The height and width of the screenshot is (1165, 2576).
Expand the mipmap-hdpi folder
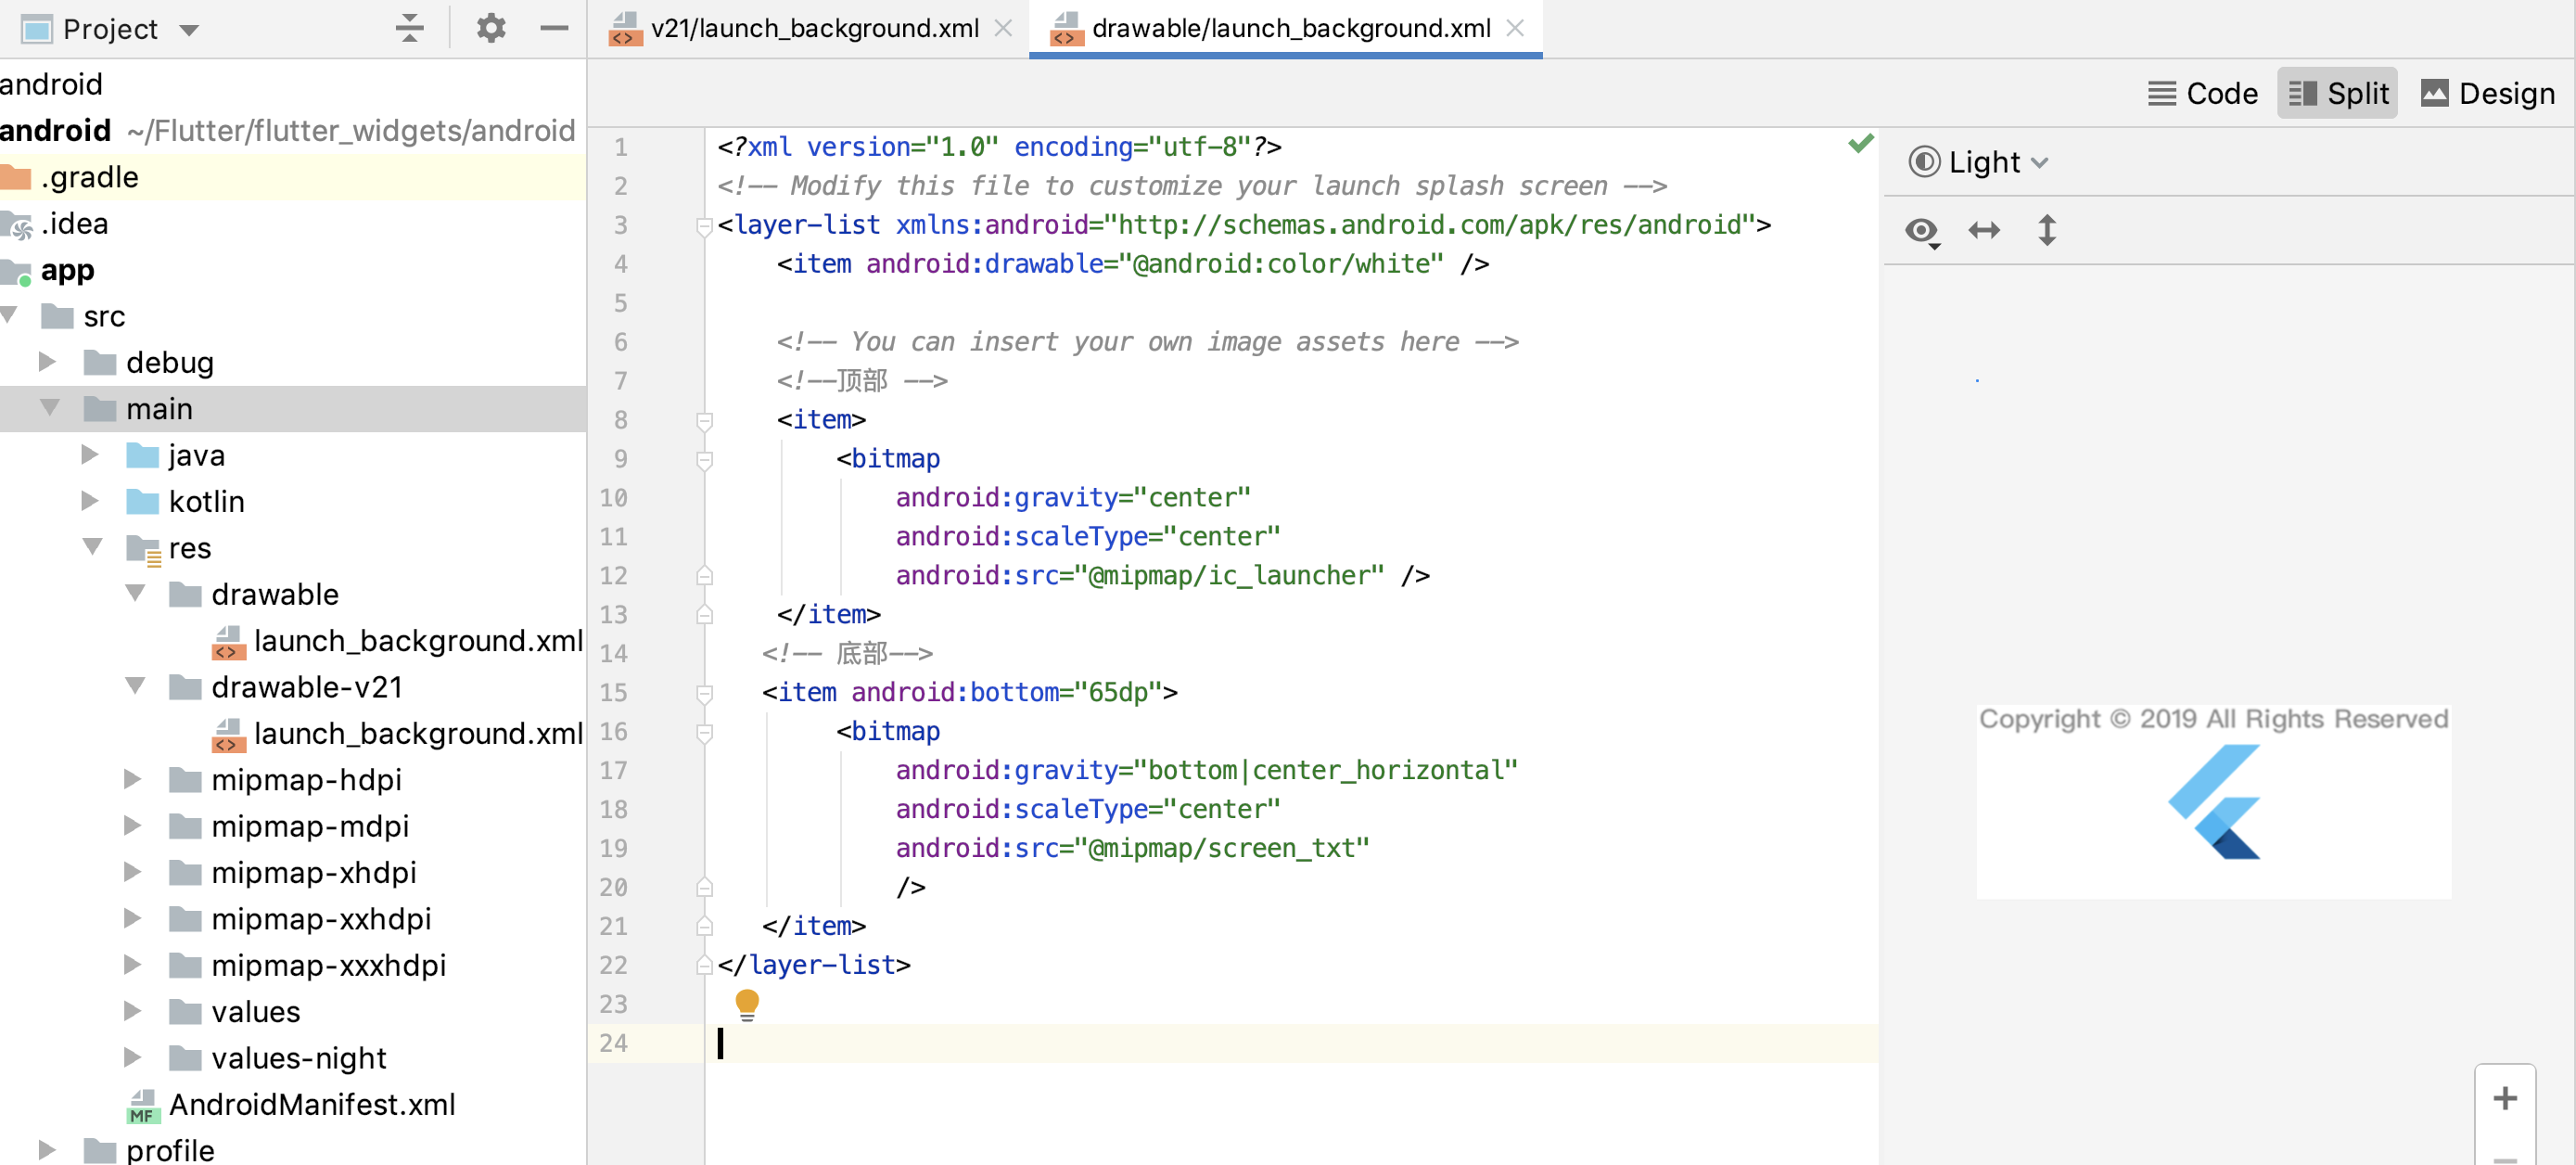(133, 779)
